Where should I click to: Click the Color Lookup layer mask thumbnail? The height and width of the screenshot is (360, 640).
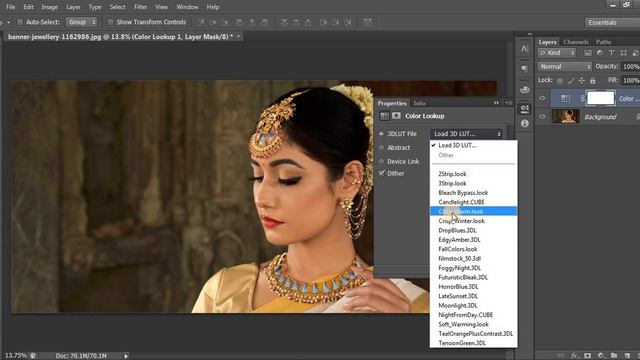pyautogui.click(x=600, y=98)
